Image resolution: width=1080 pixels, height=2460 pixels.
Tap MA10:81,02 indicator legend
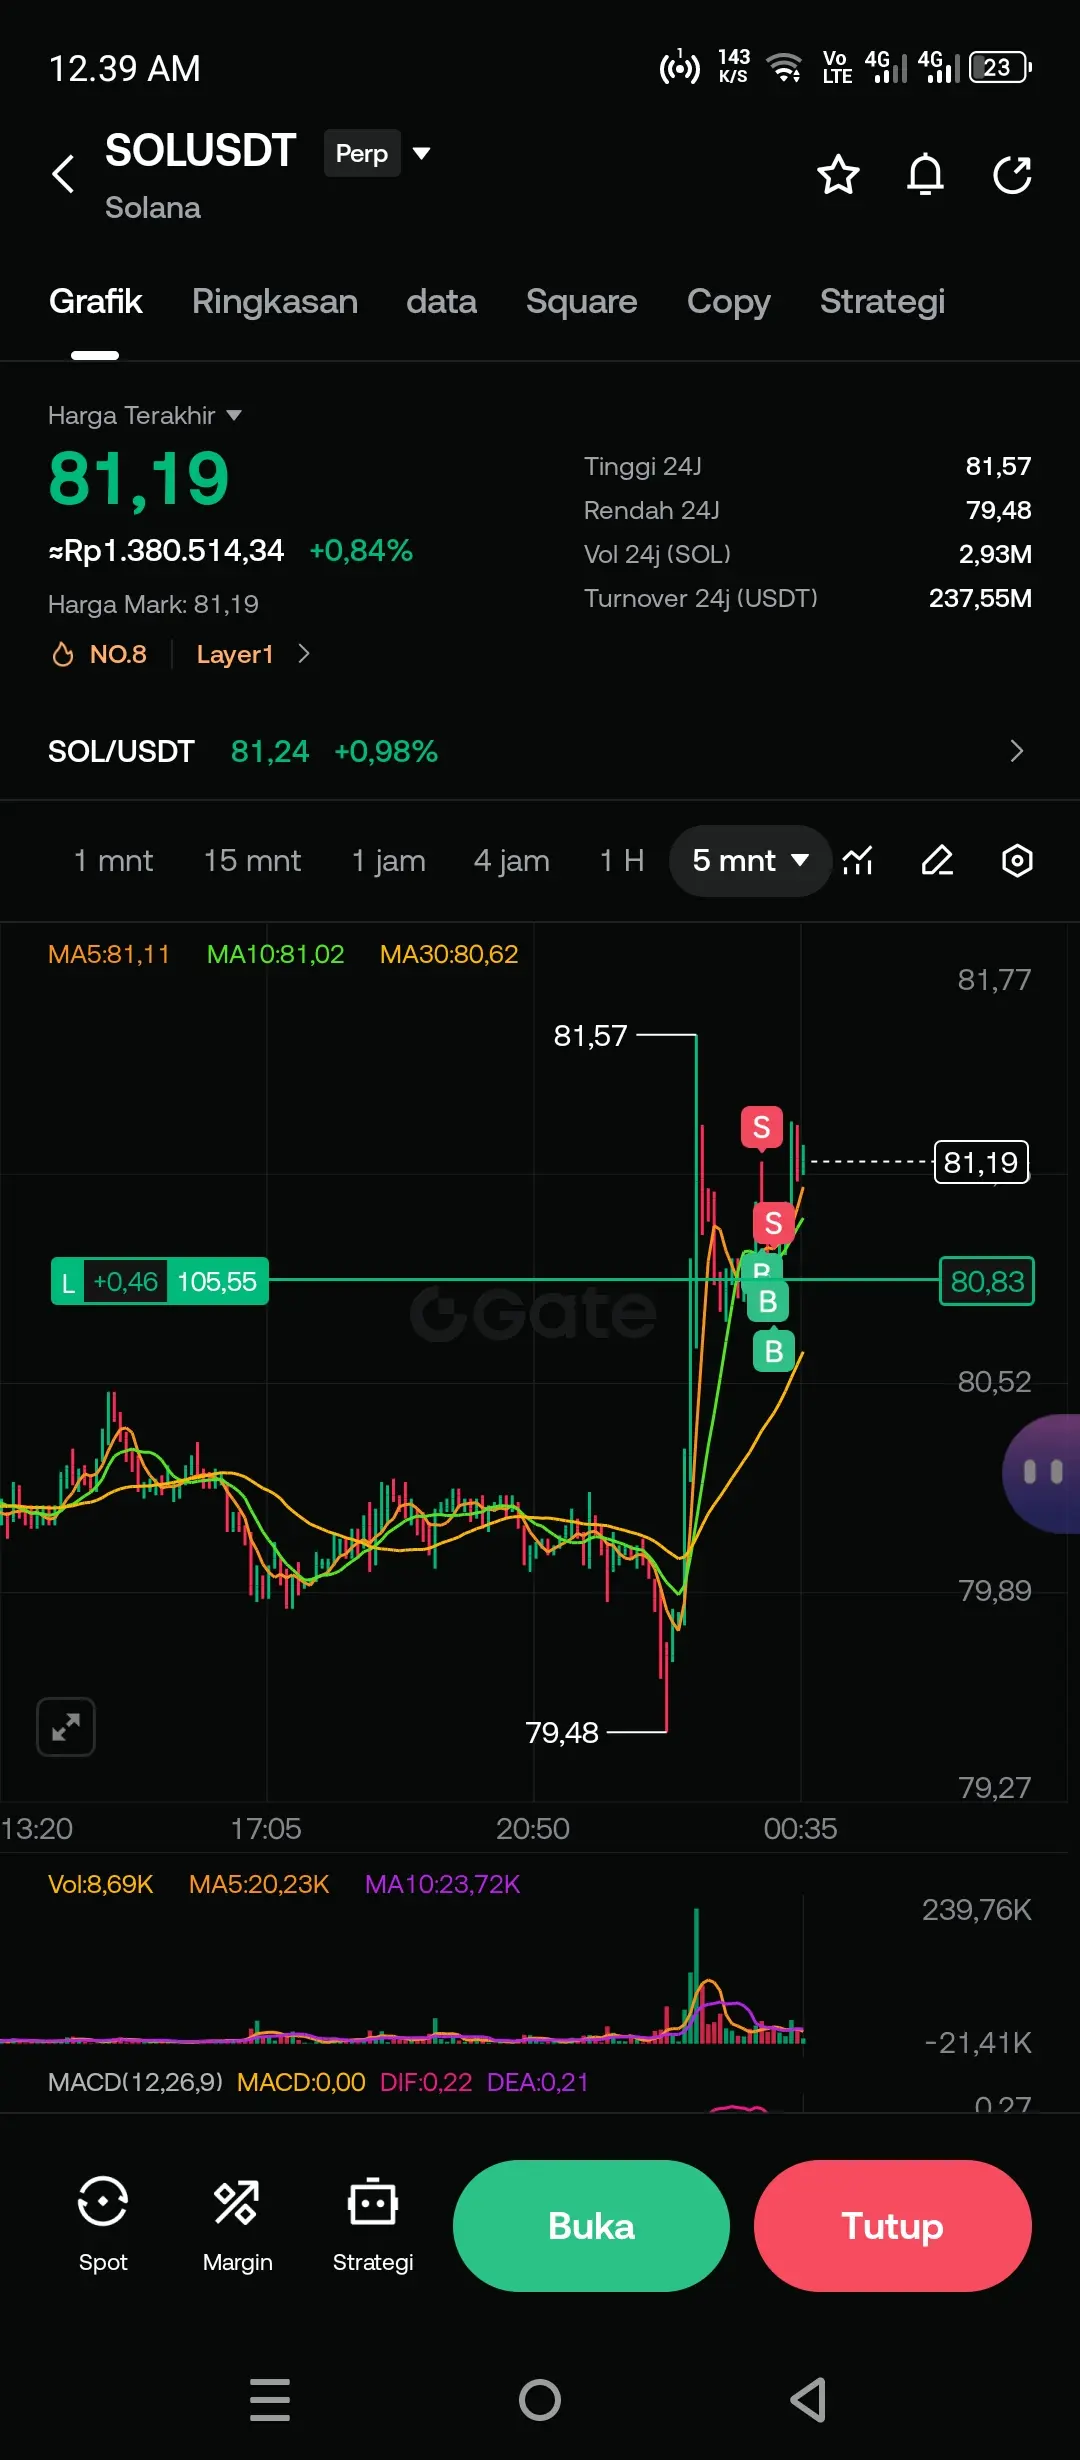click(275, 954)
